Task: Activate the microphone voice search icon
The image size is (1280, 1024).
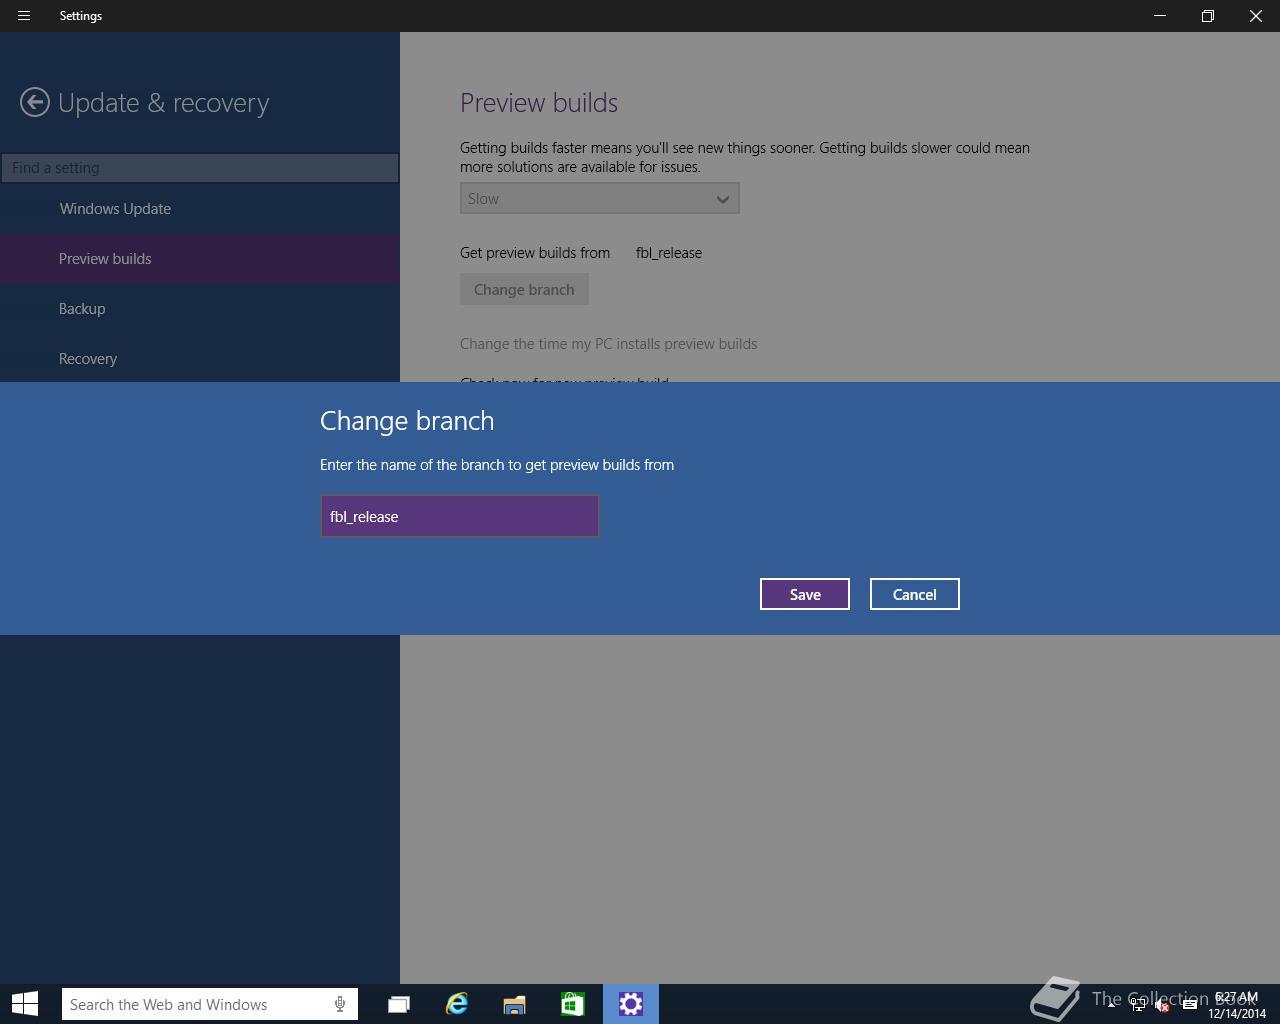Action: tap(340, 1004)
